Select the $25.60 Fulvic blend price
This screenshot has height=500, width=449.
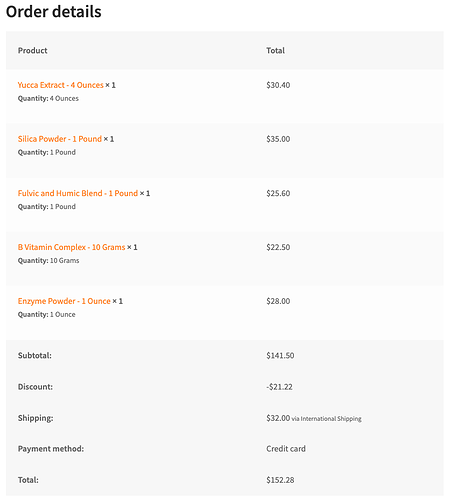(x=278, y=193)
